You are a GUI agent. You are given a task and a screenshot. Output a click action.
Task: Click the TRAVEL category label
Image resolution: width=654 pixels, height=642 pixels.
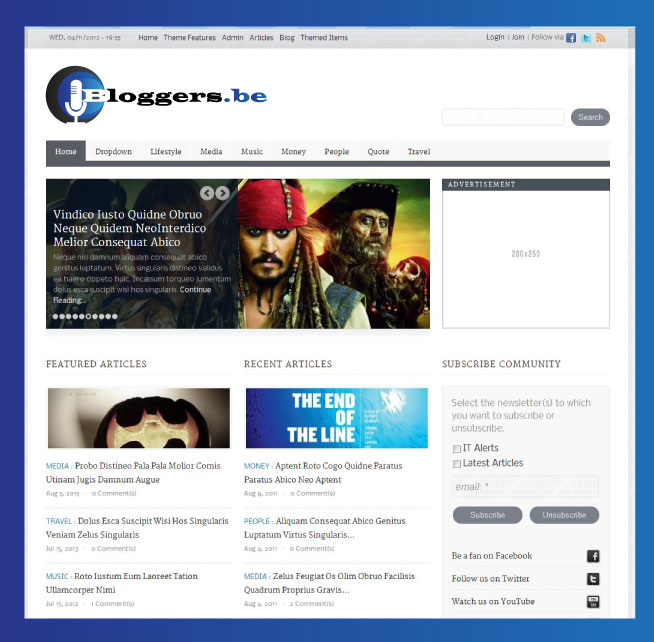click(59, 521)
